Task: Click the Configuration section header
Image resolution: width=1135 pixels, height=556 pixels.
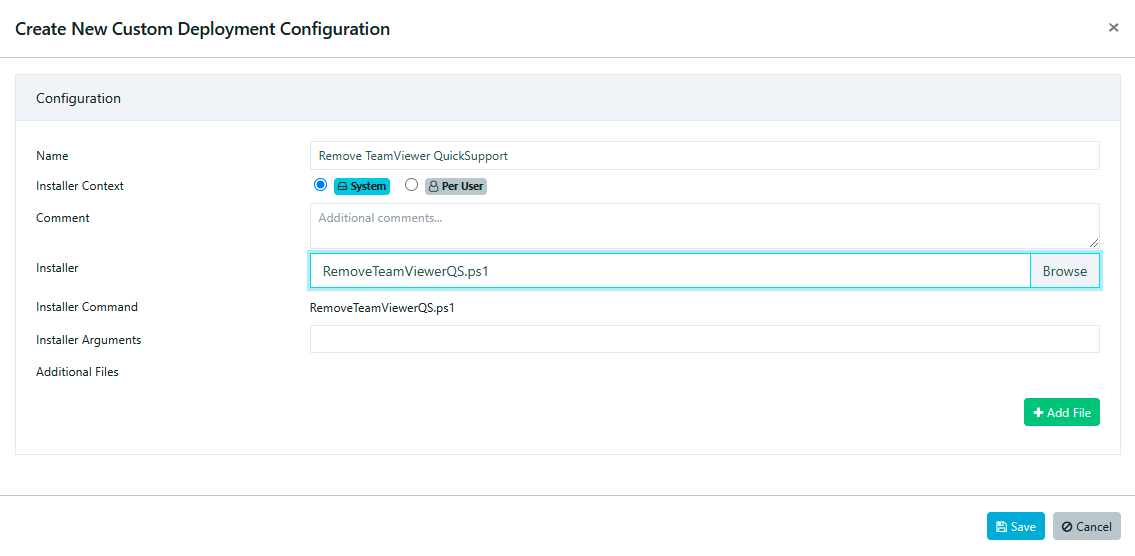Action: pos(568,98)
